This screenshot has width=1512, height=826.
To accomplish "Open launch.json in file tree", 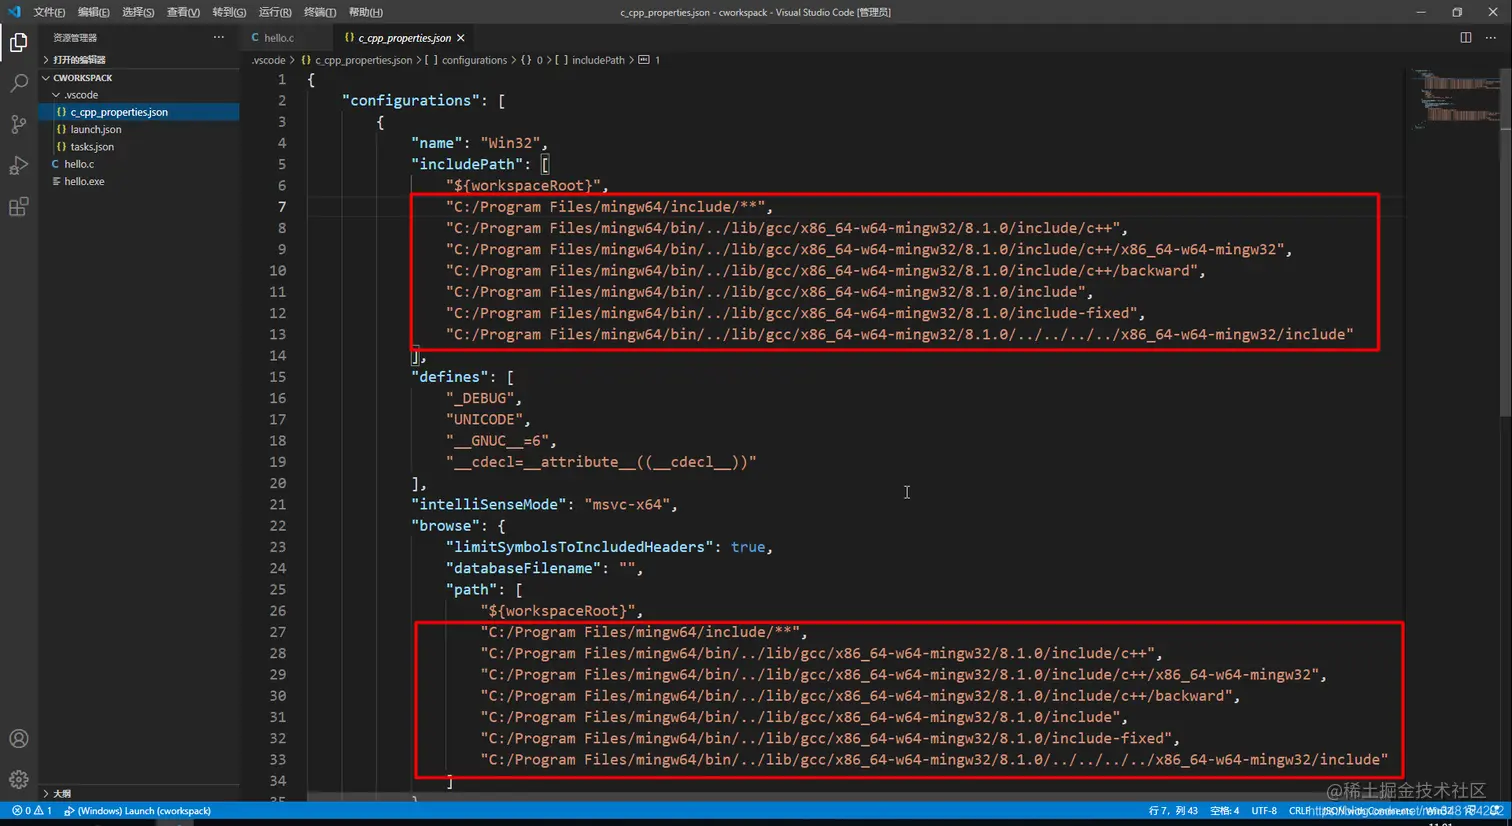I will tap(138, 129).
